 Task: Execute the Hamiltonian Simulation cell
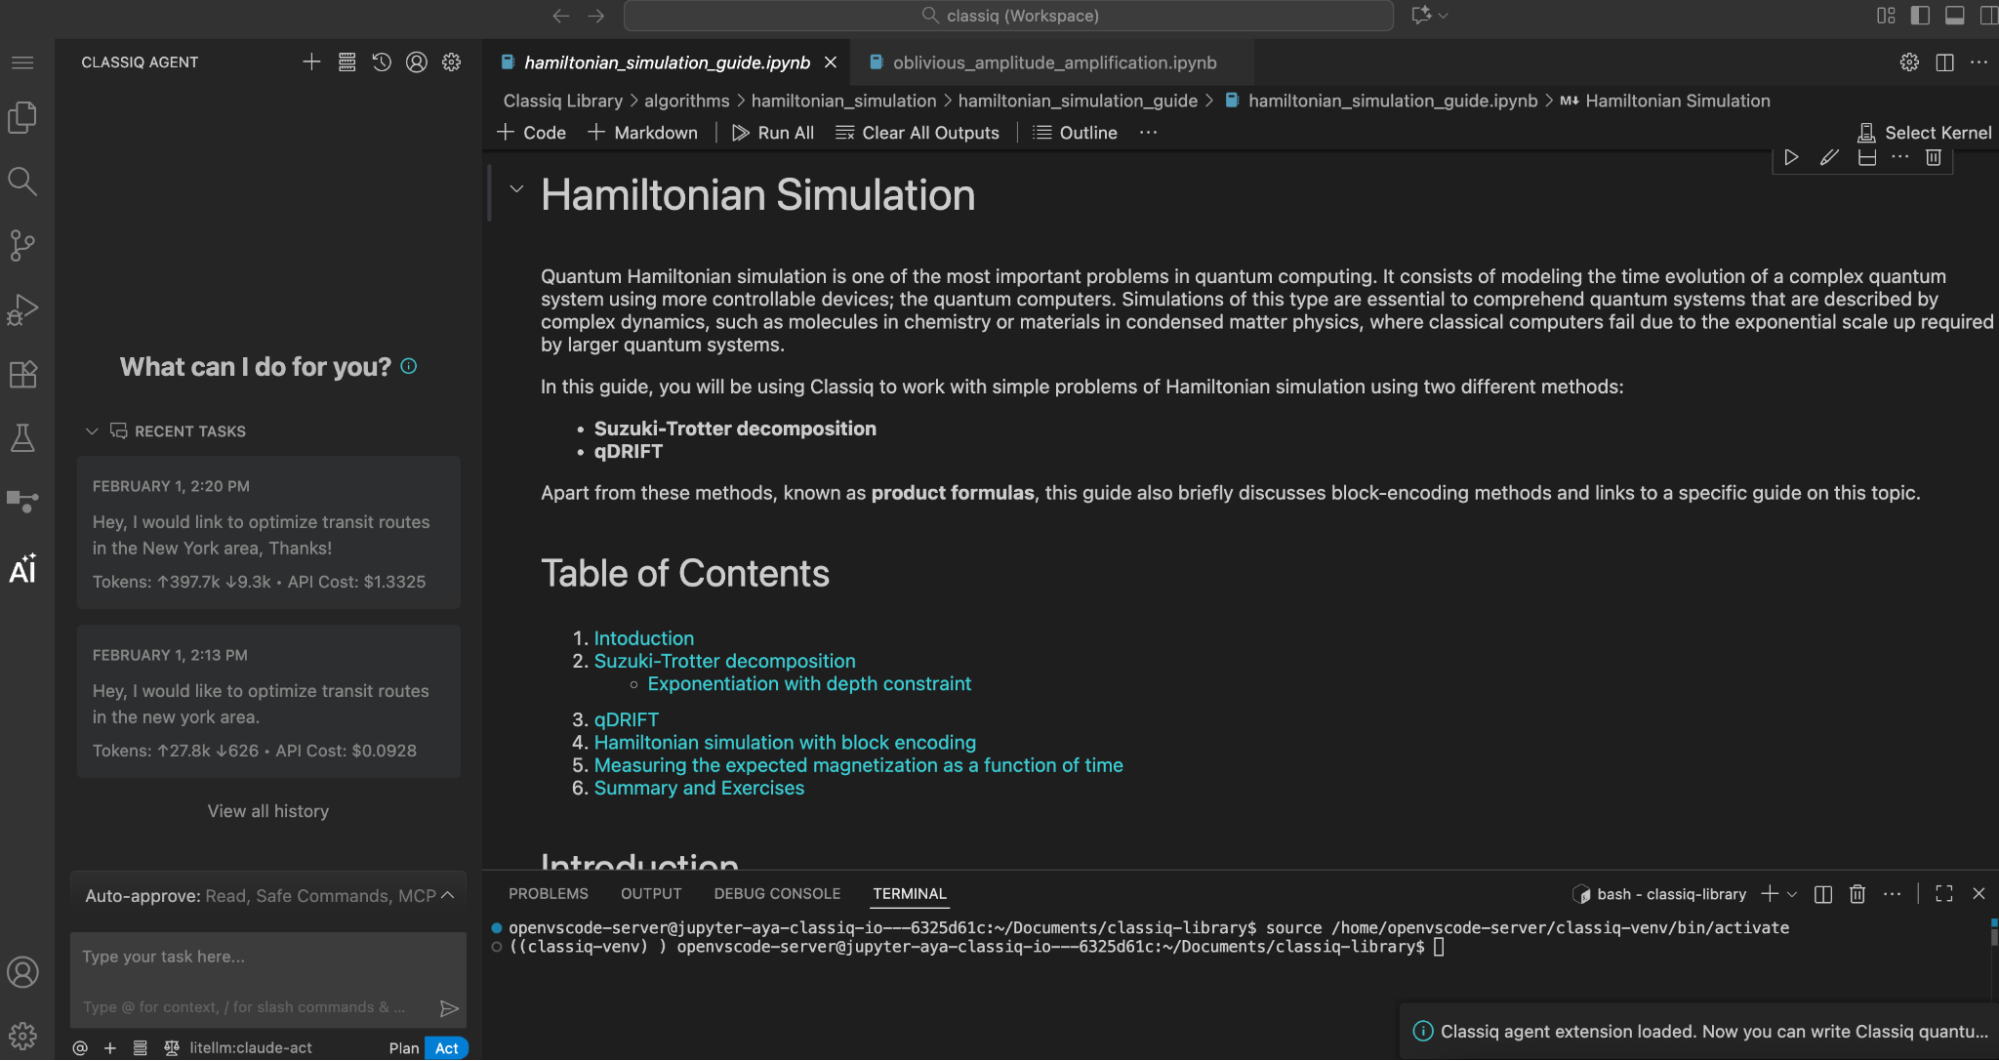click(1791, 157)
